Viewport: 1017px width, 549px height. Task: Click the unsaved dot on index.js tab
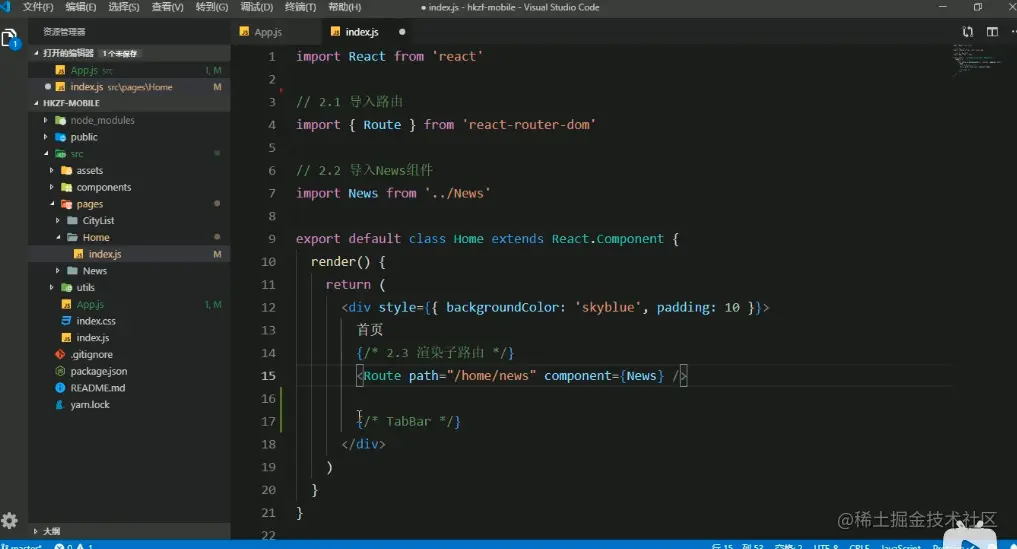click(x=402, y=32)
